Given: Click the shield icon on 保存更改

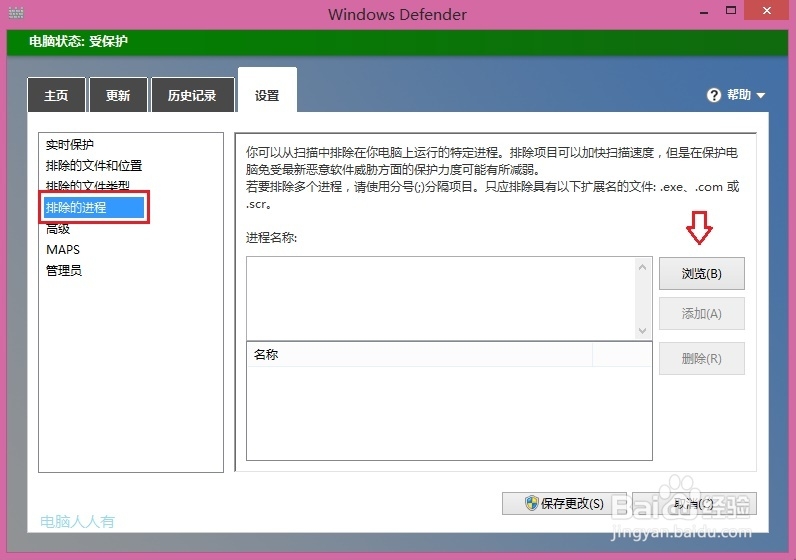Looking at the screenshot, I should click(x=532, y=503).
